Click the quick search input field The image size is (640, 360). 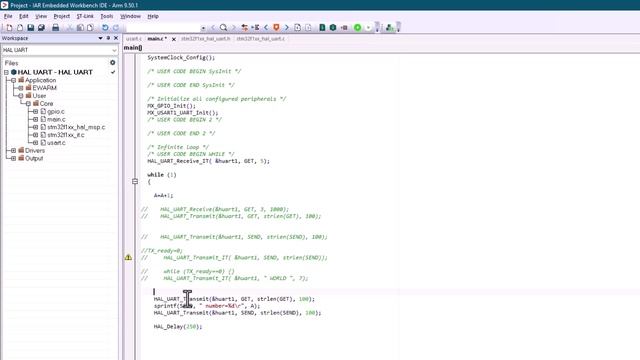pyautogui.click(x=163, y=28)
